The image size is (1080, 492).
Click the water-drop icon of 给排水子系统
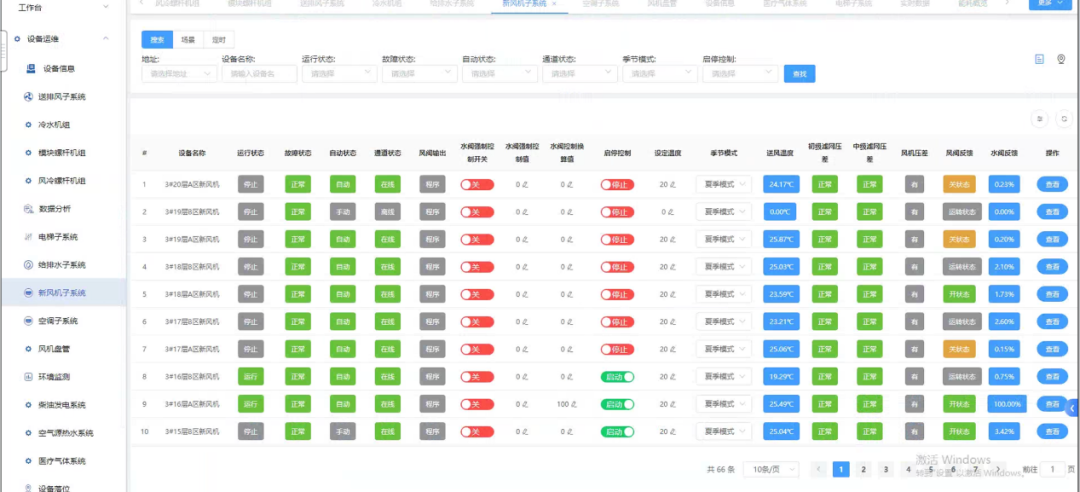point(28,265)
